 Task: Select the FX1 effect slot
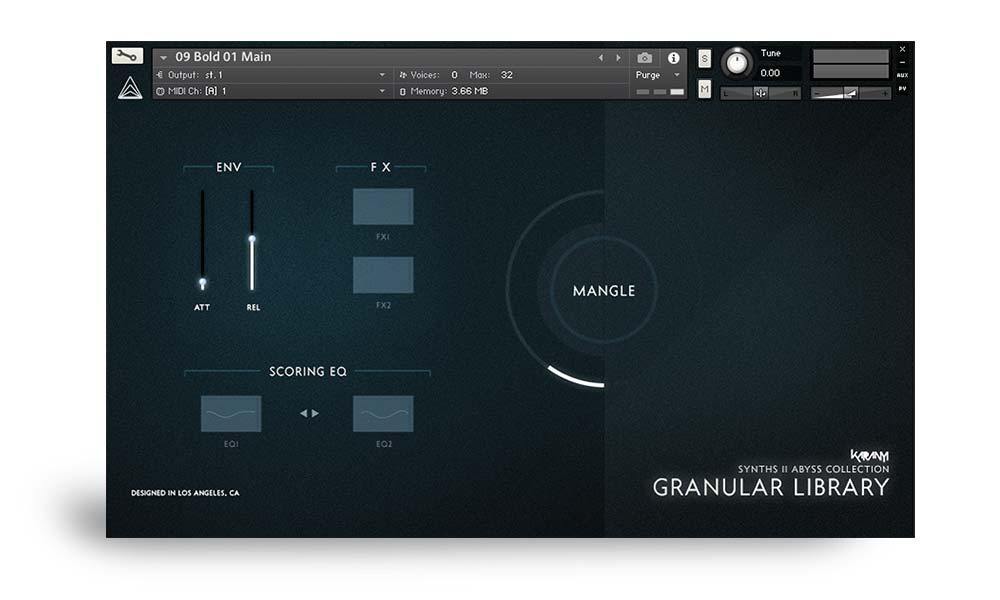(x=382, y=206)
